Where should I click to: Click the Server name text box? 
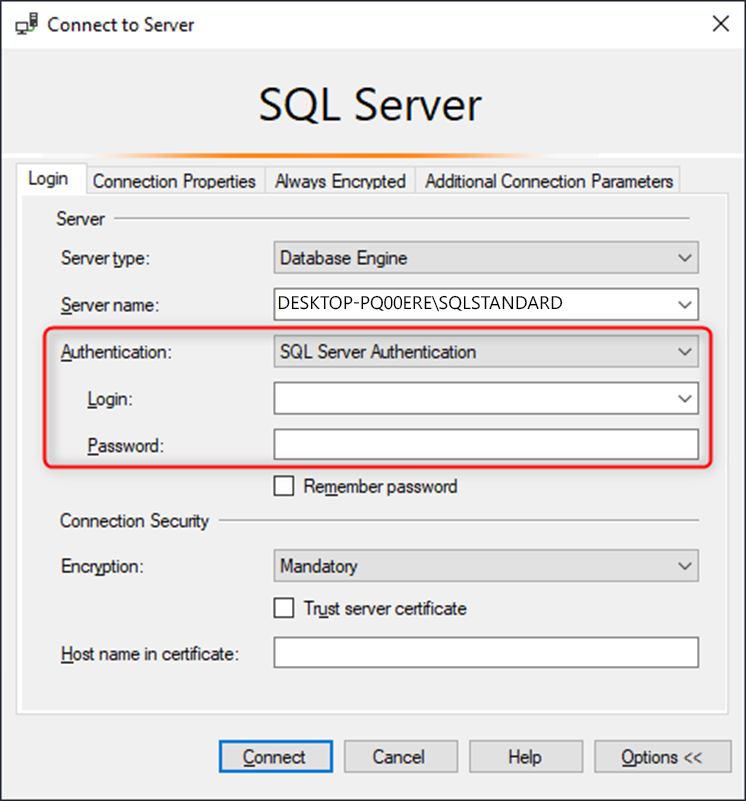[x=470, y=304]
